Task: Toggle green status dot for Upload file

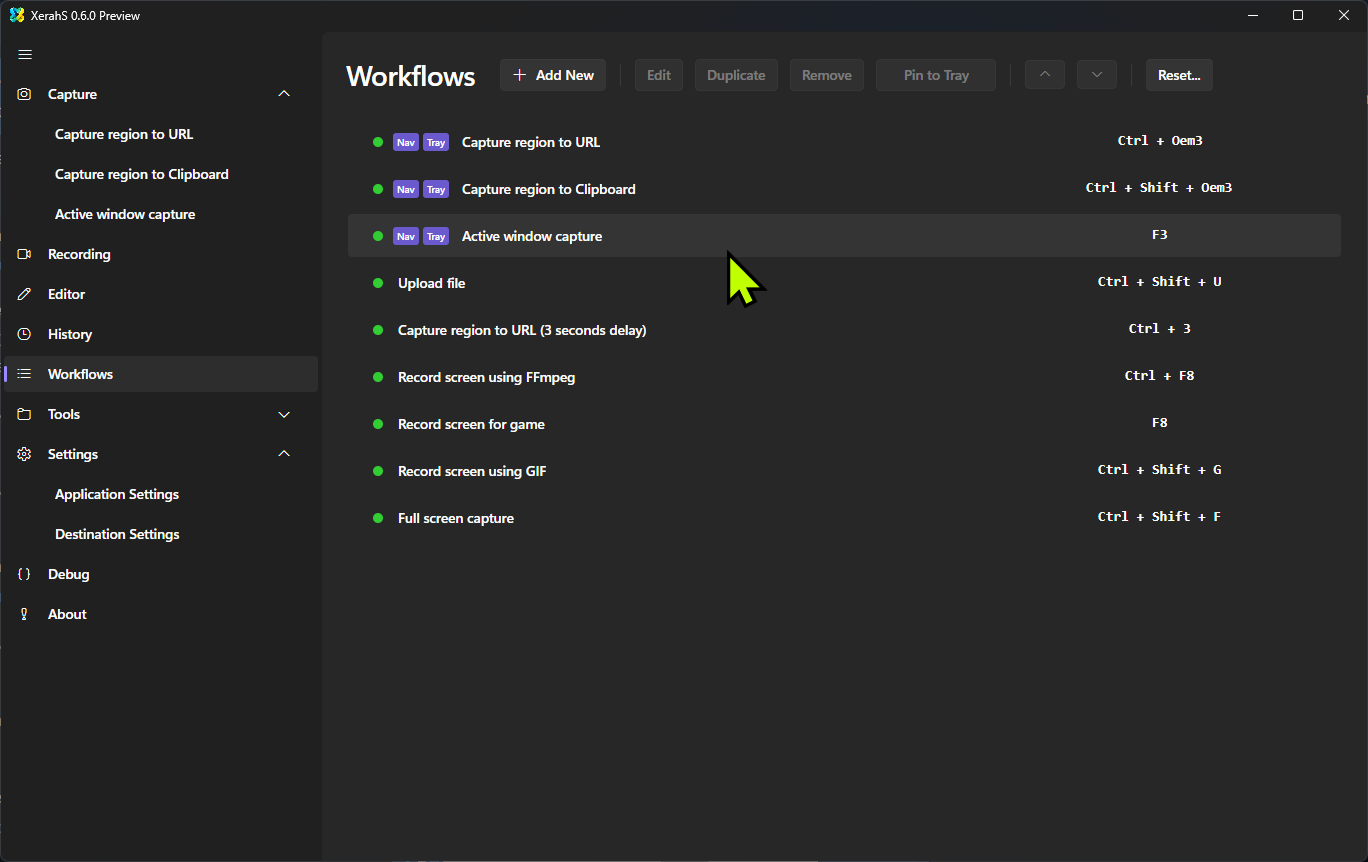Action: [x=378, y=283]
